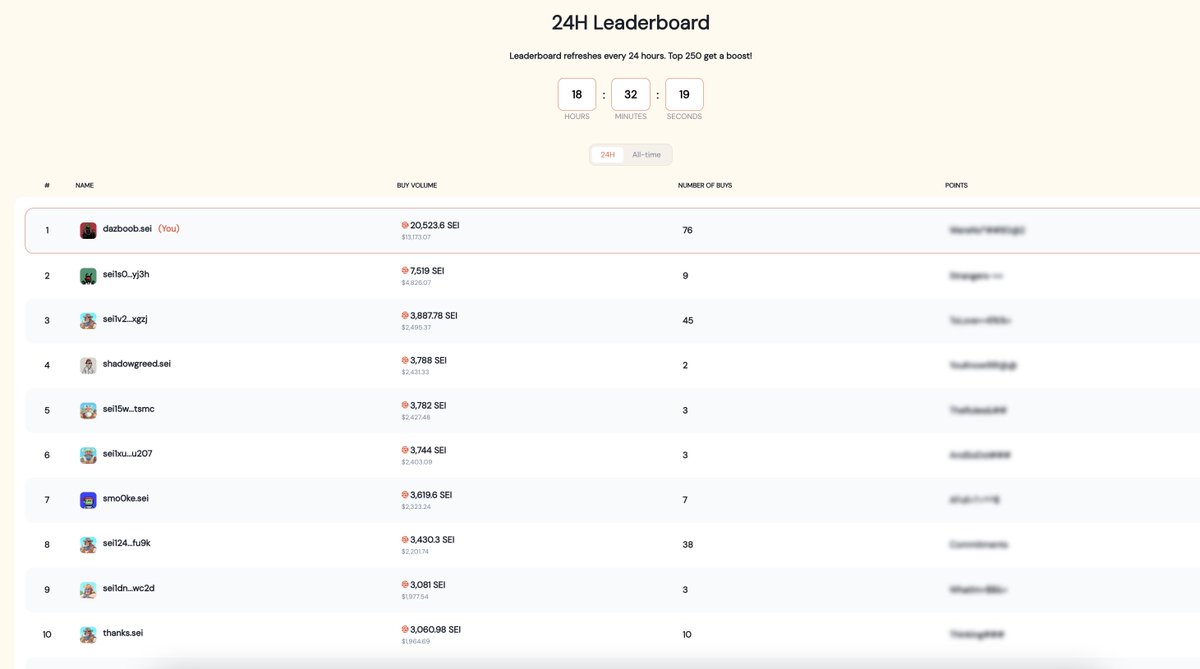The height and width of the screenshot is (669, 1200).
Task: Click SEI coin icon beside 3,782 SEI
Action: coord(405,405)
